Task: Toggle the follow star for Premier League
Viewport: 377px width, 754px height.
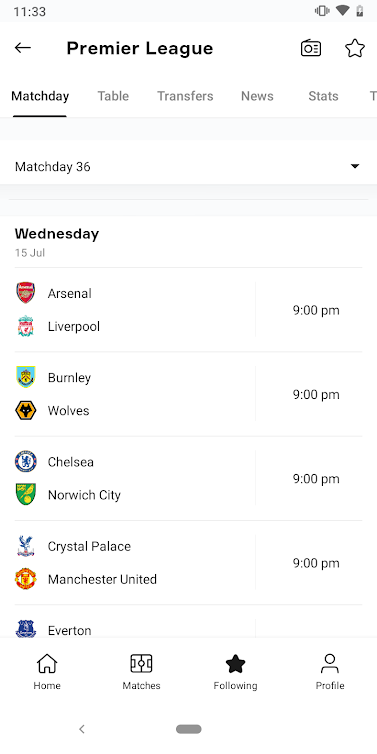Action: [355, 48]
